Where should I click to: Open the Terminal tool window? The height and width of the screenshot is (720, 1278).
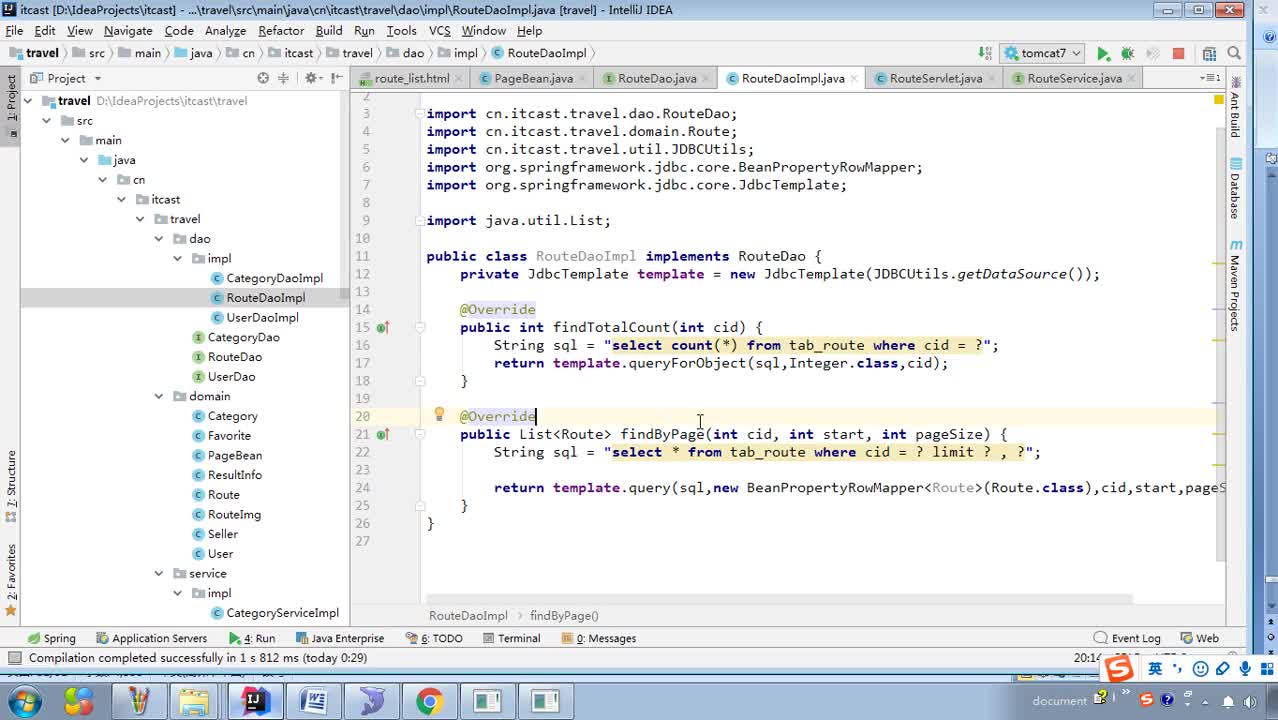tap(511, 638)
